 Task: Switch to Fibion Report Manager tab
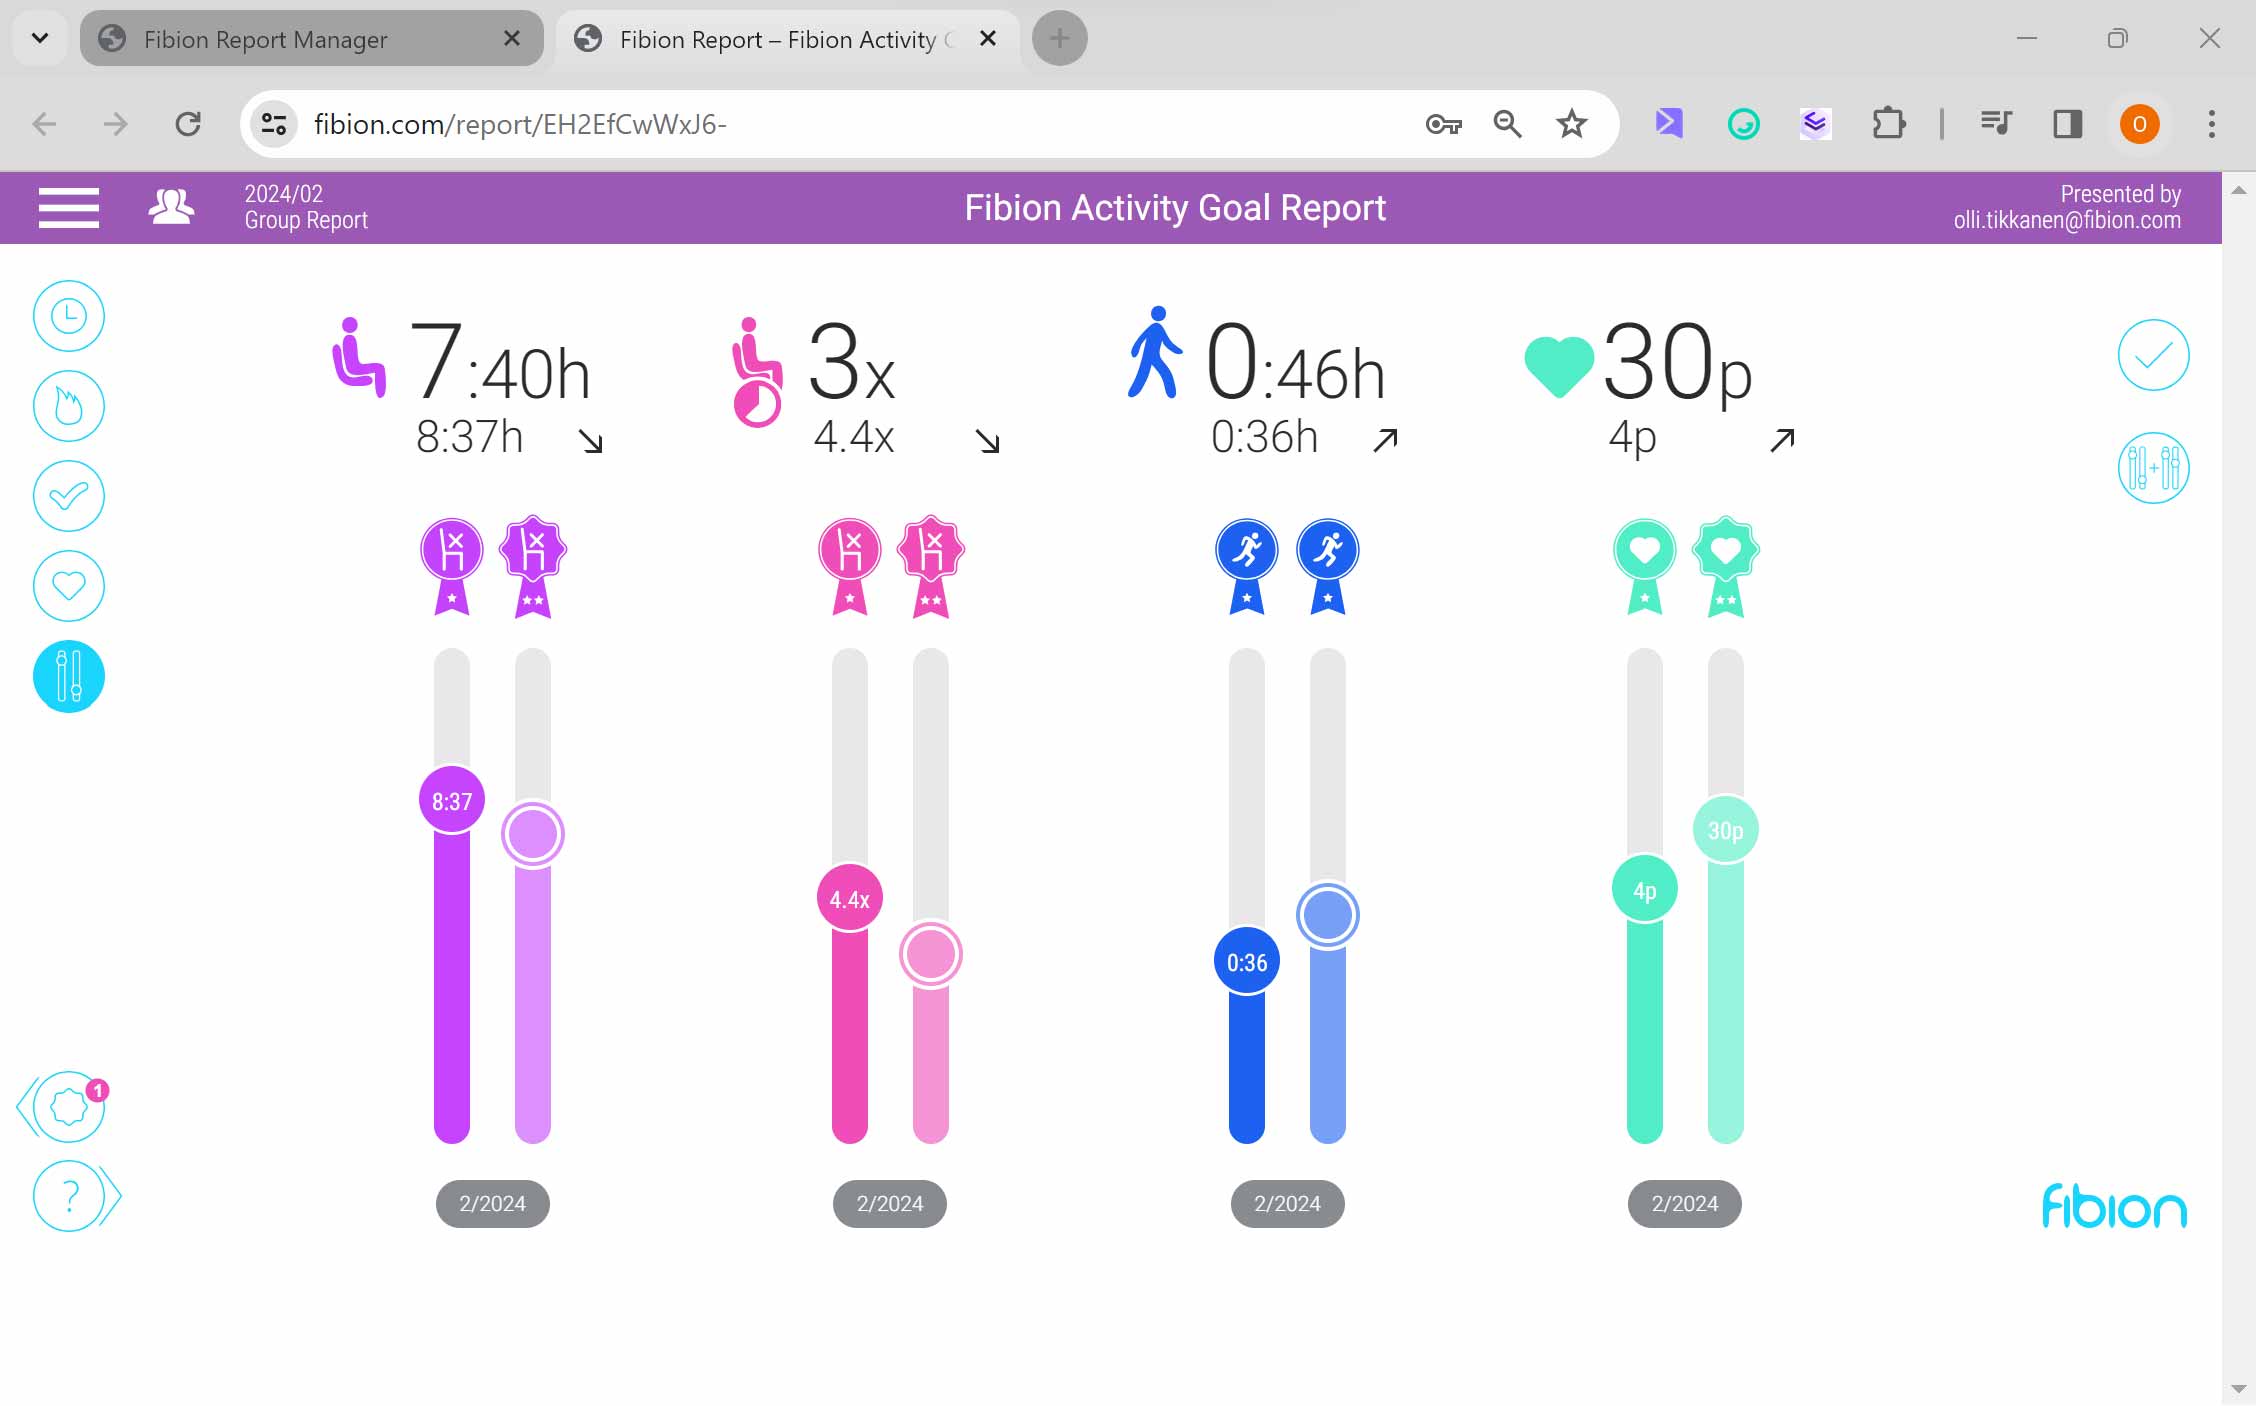pyautogui.click(x=312, y=39)
